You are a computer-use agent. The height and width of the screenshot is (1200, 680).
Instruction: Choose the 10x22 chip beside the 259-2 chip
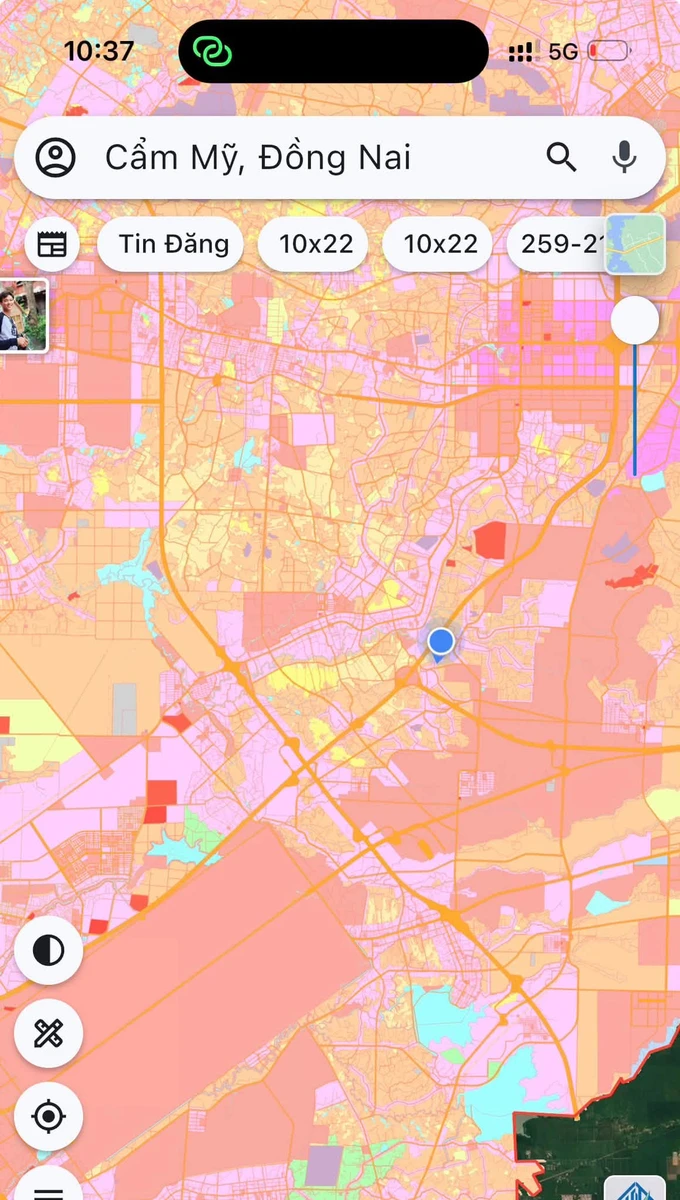pos(441,244)
